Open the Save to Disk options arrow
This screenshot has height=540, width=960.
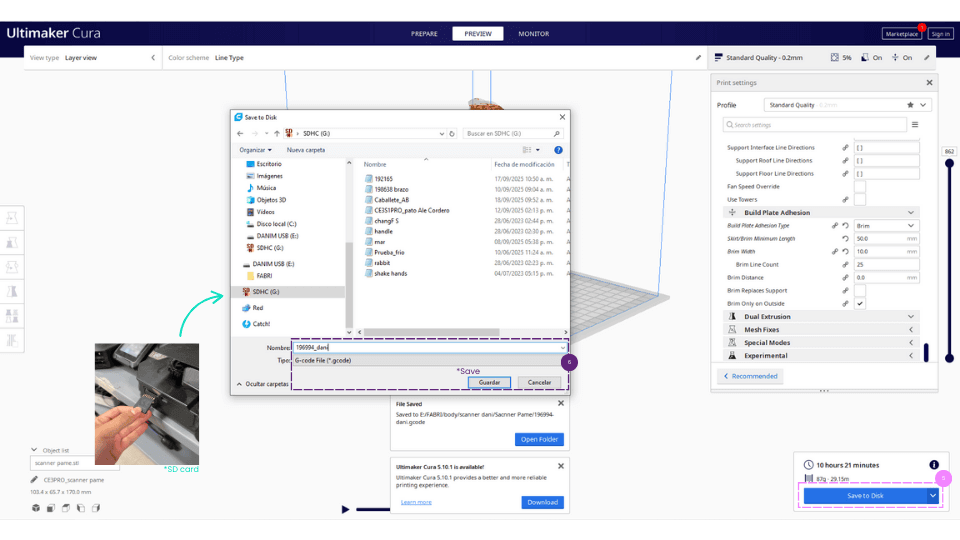coord(933,495)
